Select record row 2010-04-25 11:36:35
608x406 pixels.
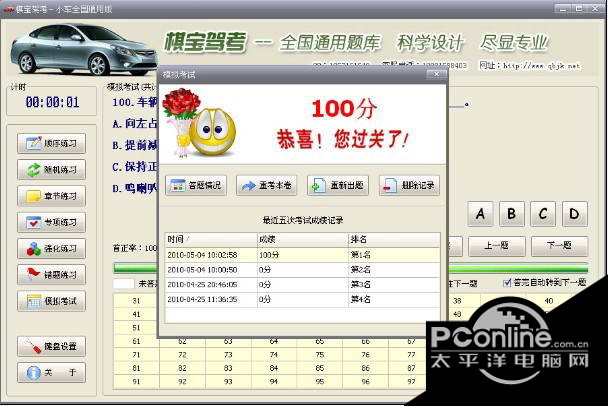coord(303,299)
